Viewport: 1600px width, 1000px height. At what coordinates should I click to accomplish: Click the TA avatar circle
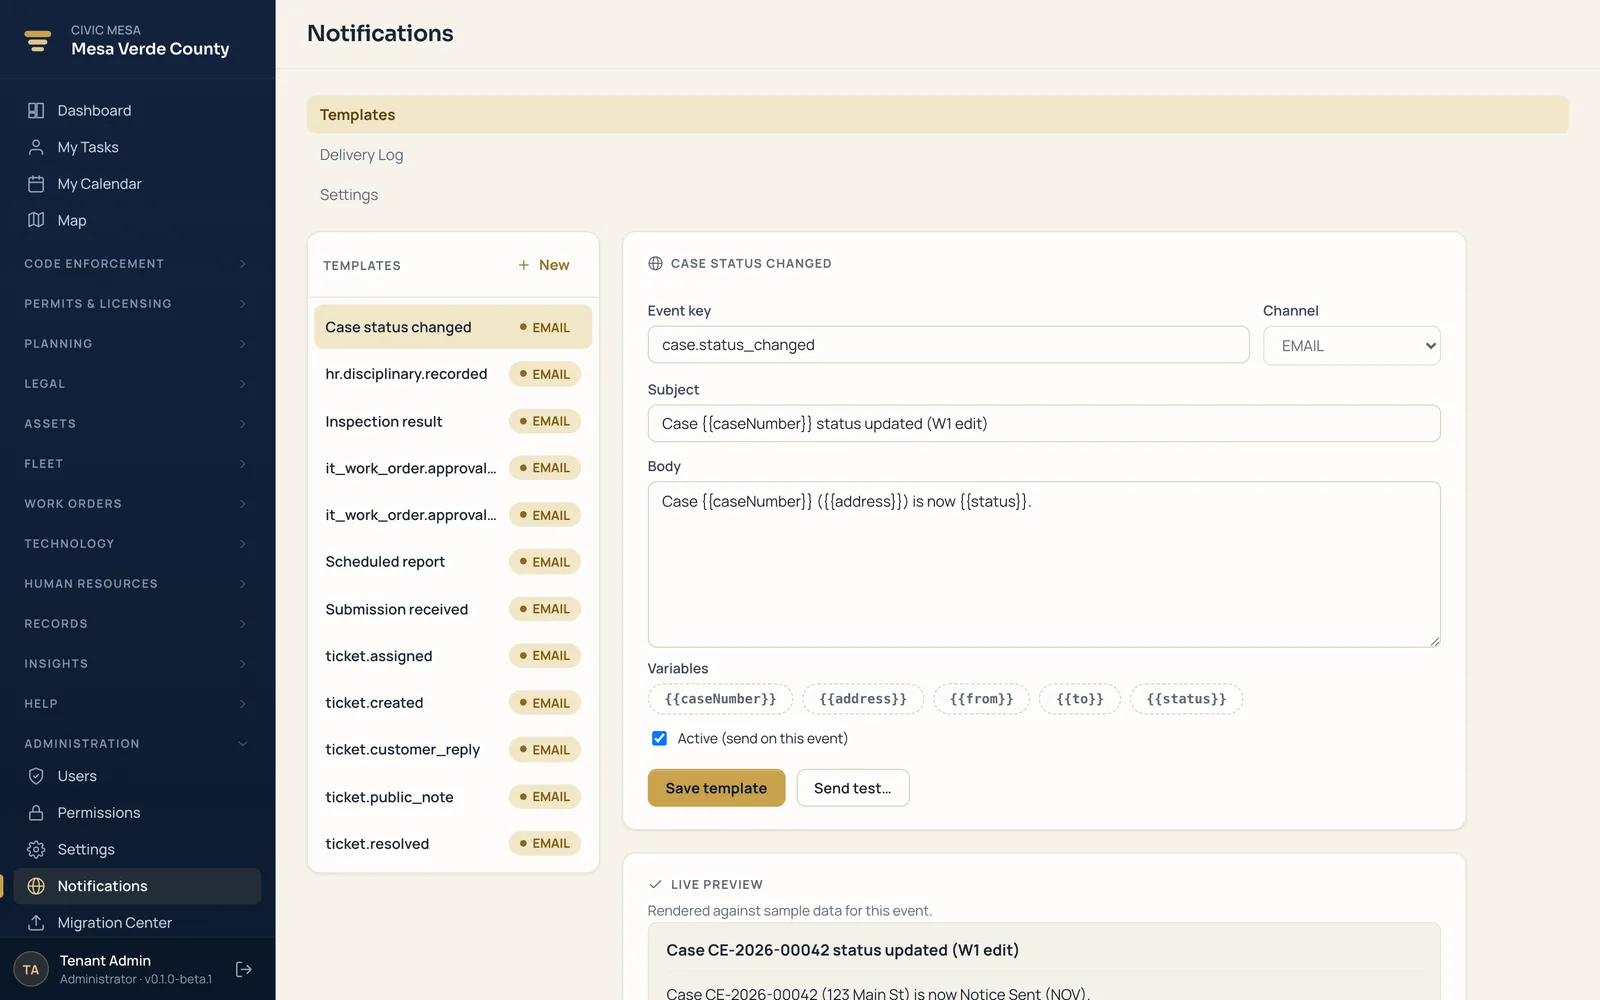click(x=31, y=969)
